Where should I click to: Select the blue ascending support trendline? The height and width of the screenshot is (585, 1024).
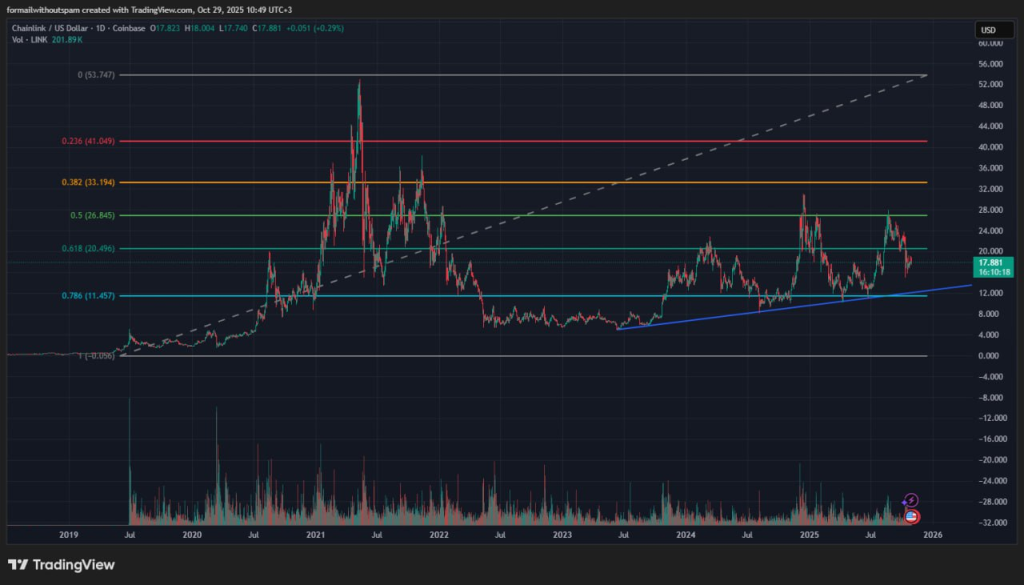(x=800, y=305)
